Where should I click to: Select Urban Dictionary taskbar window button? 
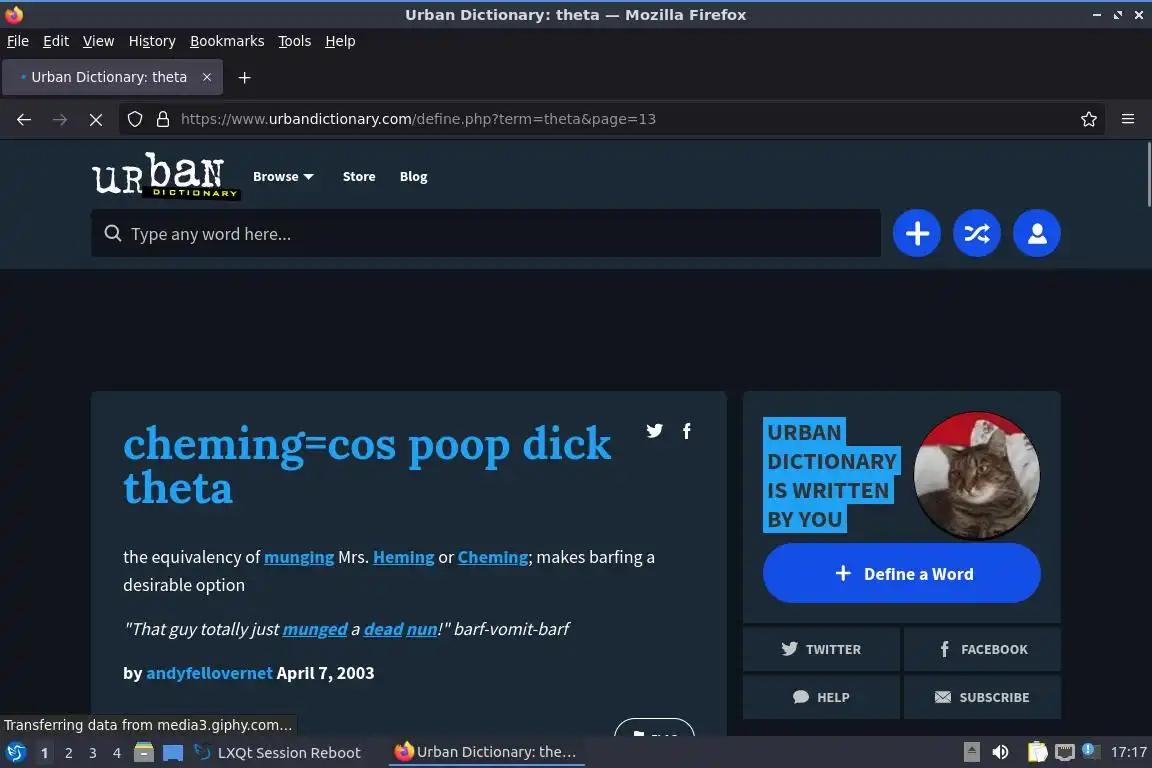[486, 752]
